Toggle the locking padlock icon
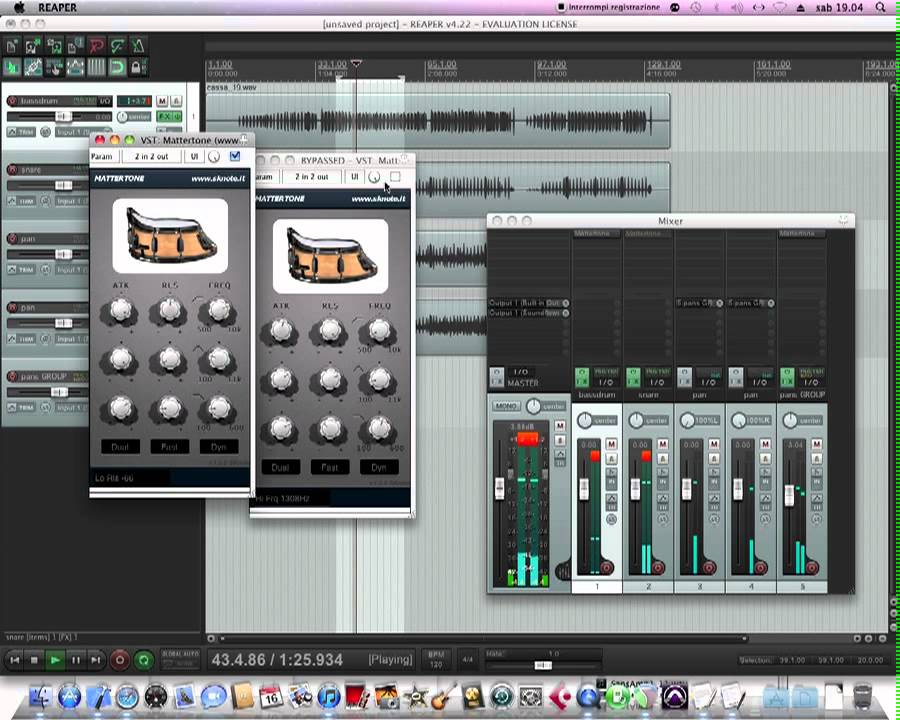900x720 pixels. coord(137,68)
